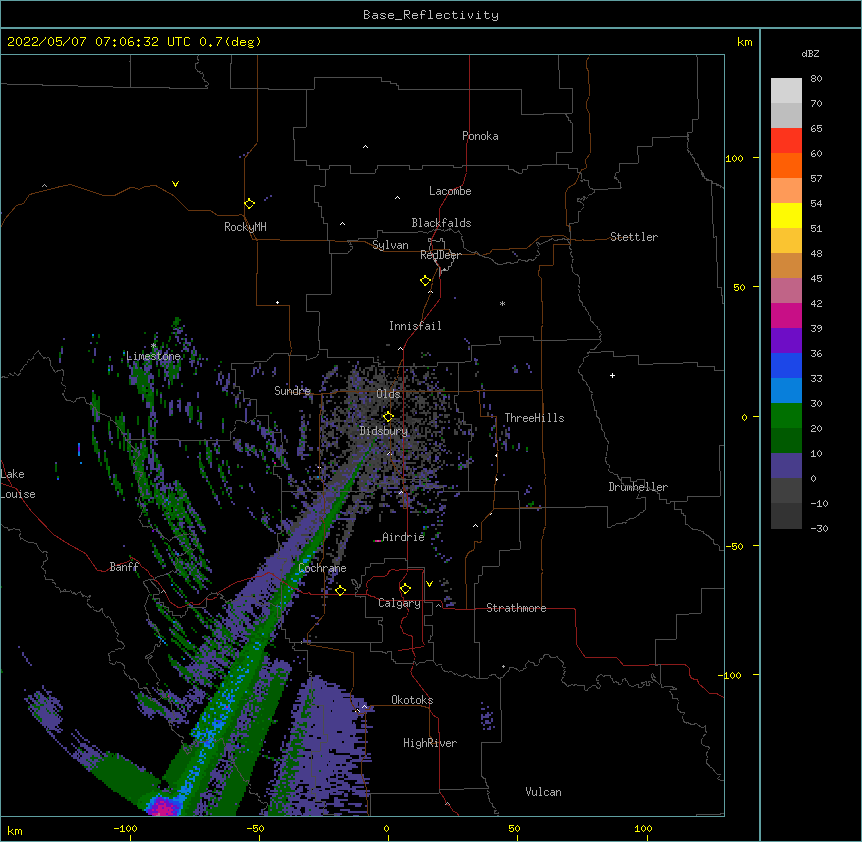Viewport: 862px width, 842px height.
Task: Click the RockyMH label
Action: point(245,227)
